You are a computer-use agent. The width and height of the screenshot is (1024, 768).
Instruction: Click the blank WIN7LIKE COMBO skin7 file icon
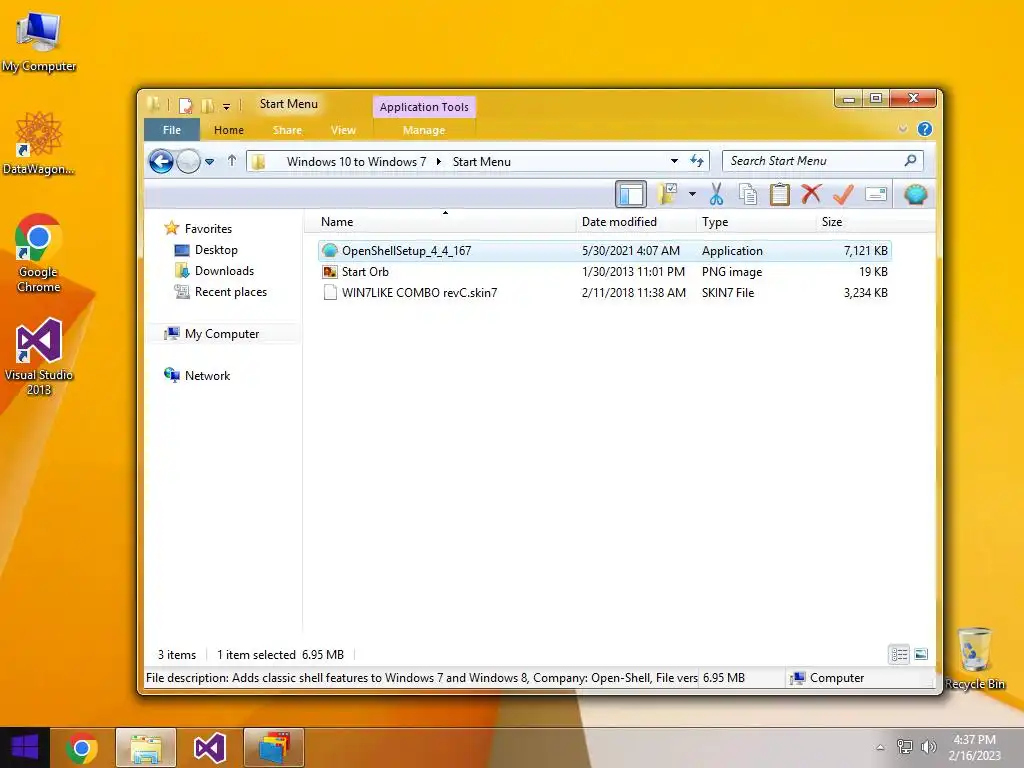point(330,293)
